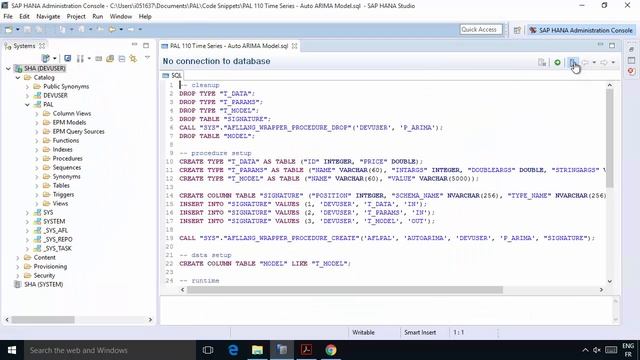Open the Window menu
The height and width of the screenshot is (360, 640).
121,16
